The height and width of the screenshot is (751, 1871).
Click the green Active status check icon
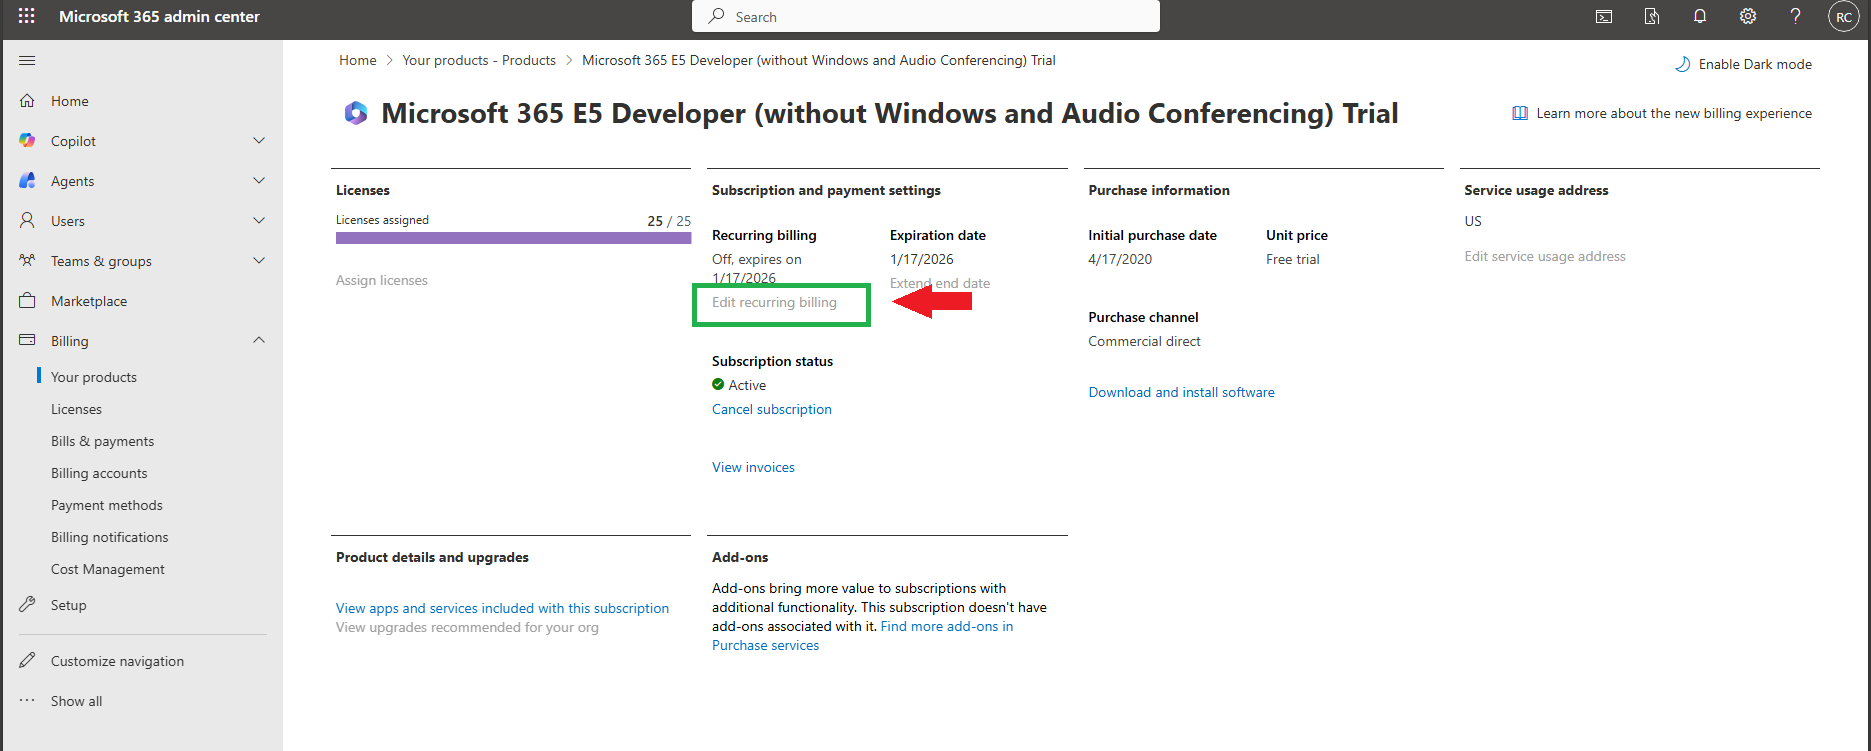[x=718, y=384]
